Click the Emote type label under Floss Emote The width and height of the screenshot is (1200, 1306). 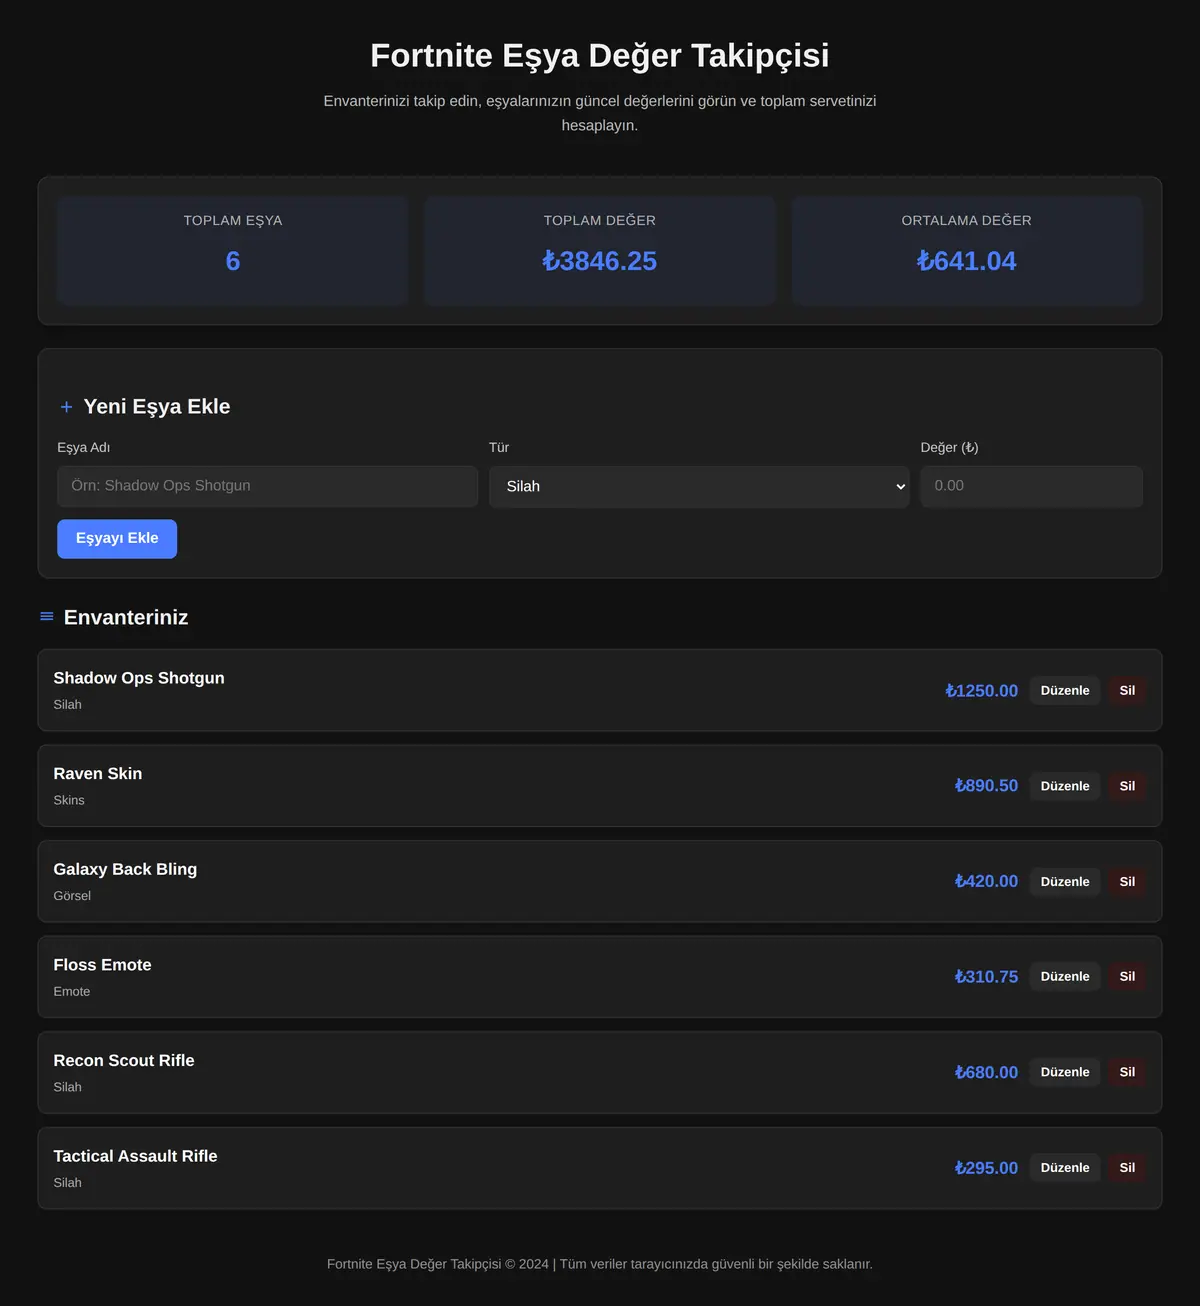point(72,992)
